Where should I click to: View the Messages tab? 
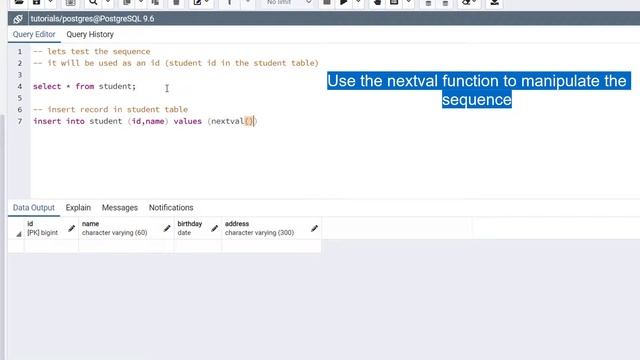(120, 207)
